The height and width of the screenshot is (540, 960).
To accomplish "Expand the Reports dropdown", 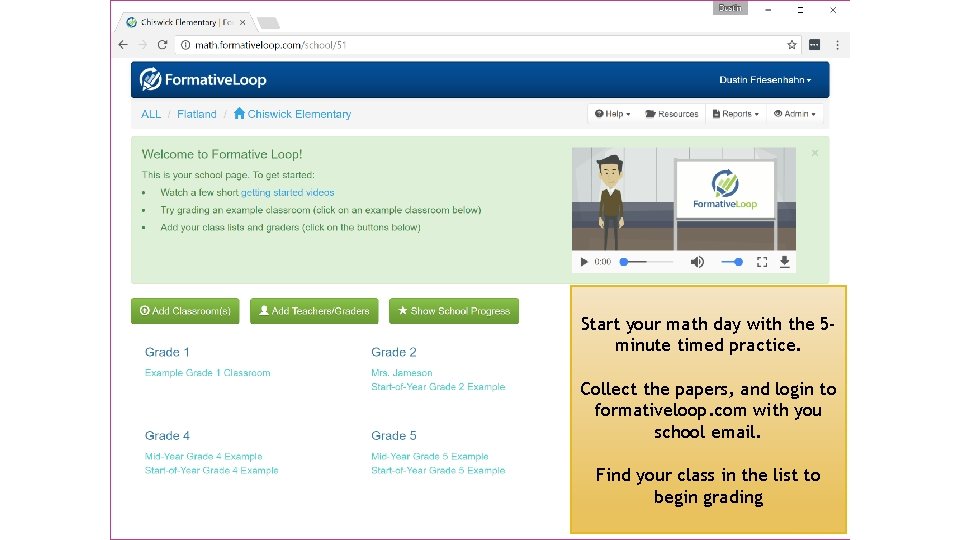I will (x=735, y=113).
